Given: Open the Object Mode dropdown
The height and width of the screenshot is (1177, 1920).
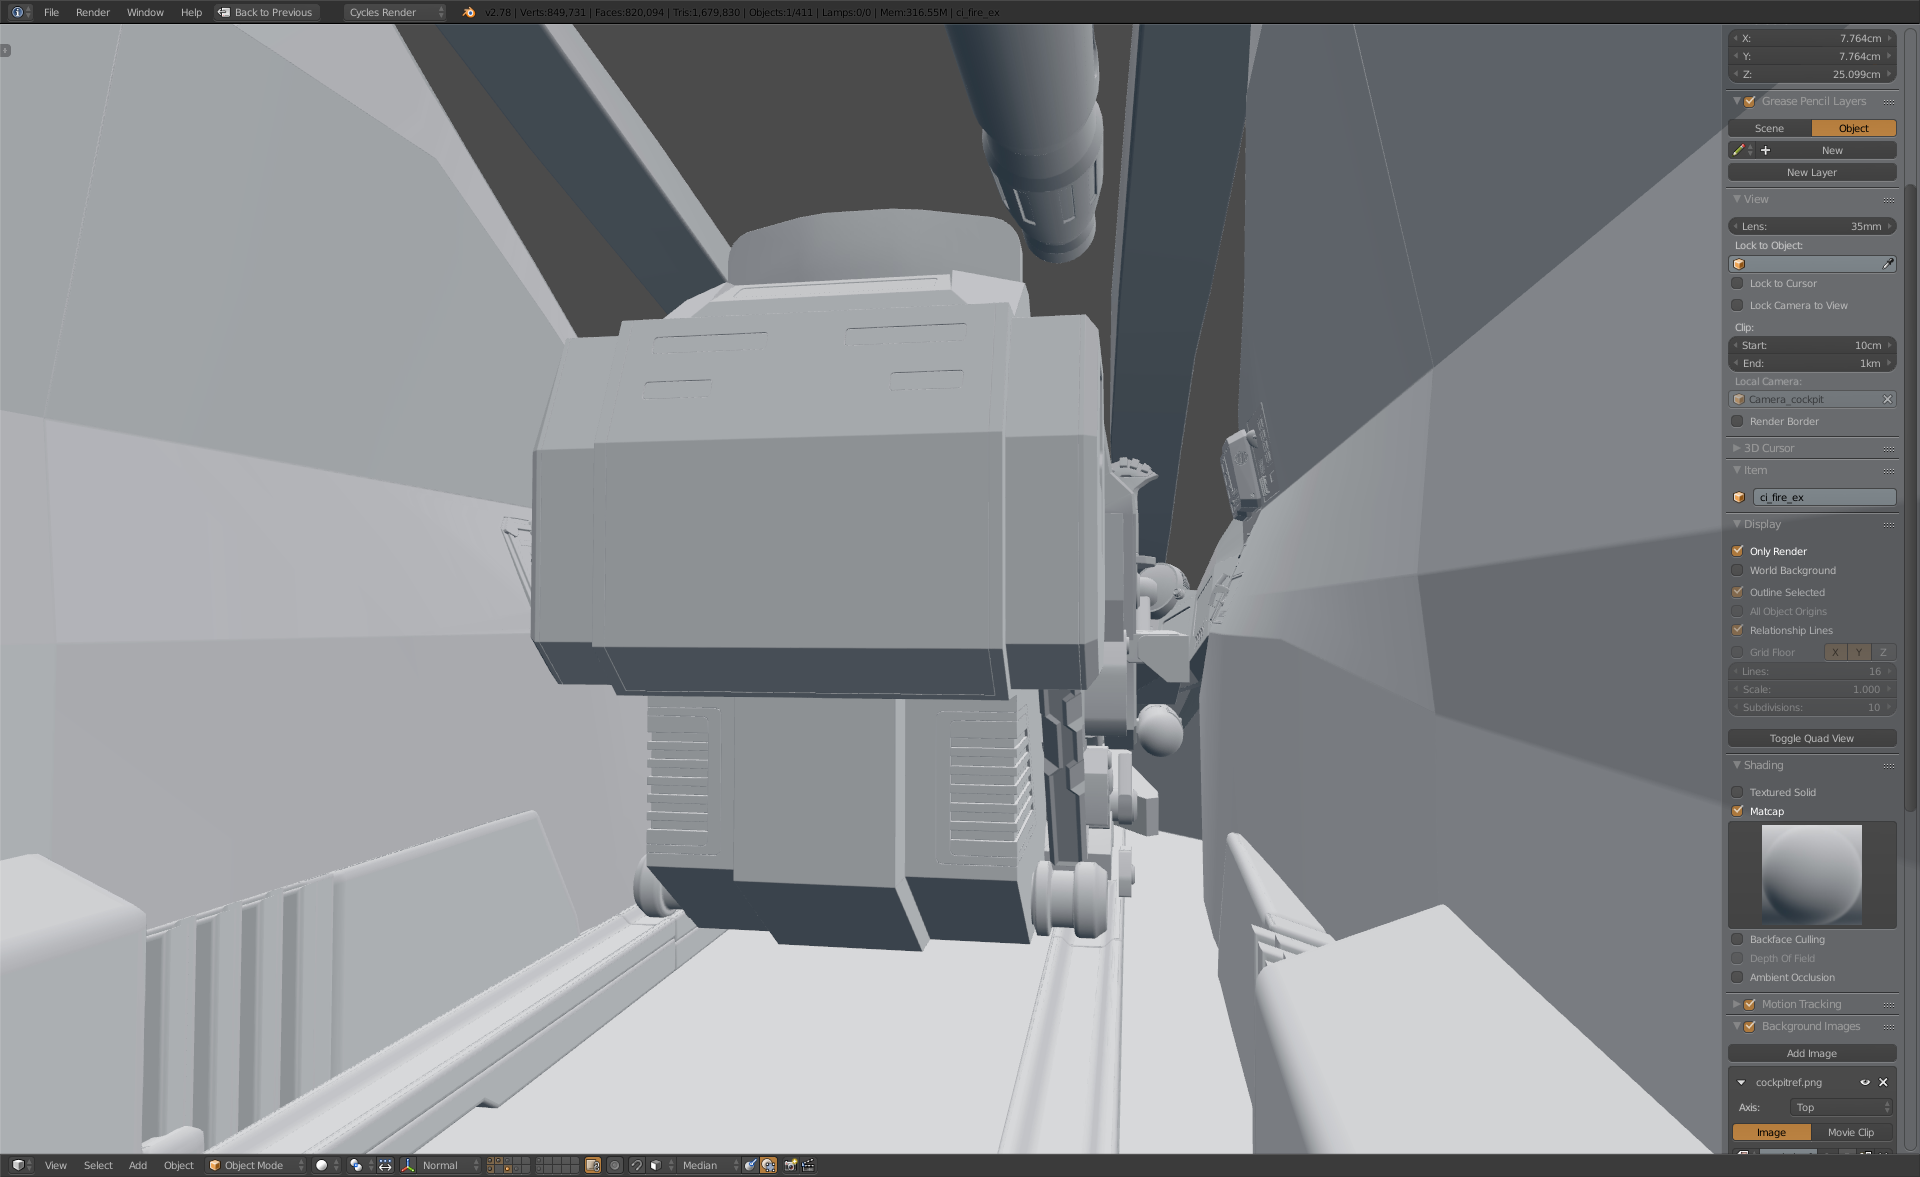Looking at the screenshot, I should [255, 1165].
